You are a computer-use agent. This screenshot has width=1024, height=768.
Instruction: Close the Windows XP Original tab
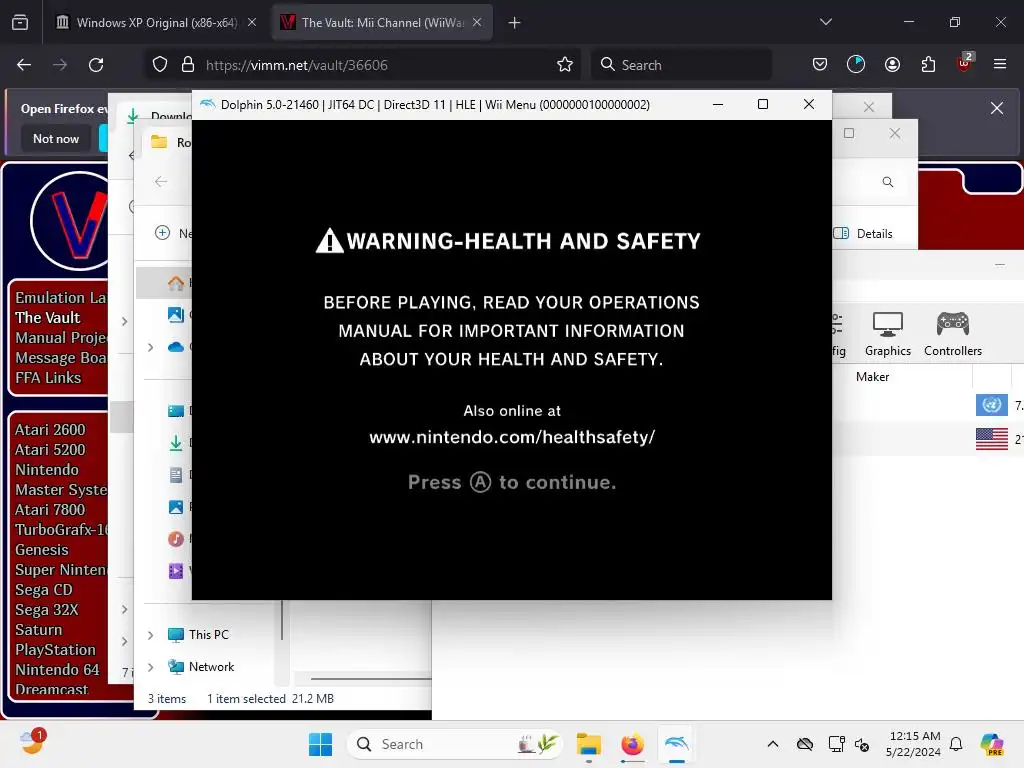[x=251, y=22]
